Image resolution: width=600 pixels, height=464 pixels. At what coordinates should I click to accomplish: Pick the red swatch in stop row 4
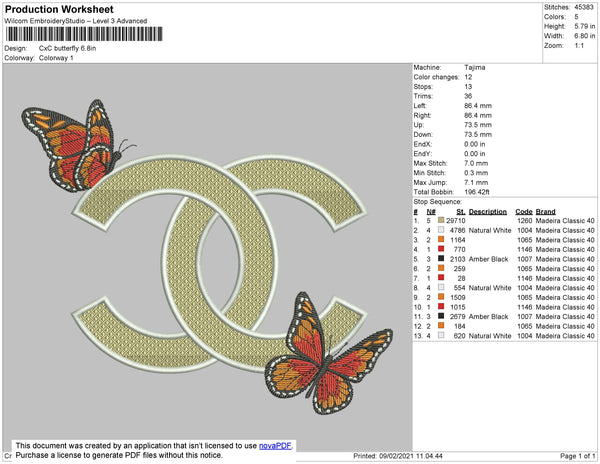[x=441, y=249]
